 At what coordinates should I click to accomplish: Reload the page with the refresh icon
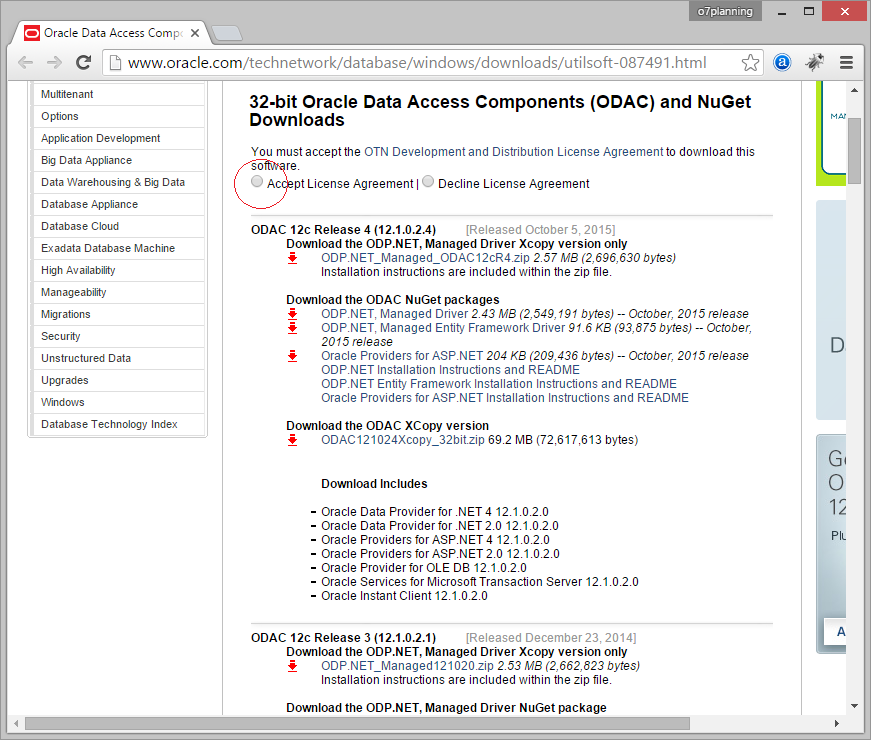click(x=83, y=63)
